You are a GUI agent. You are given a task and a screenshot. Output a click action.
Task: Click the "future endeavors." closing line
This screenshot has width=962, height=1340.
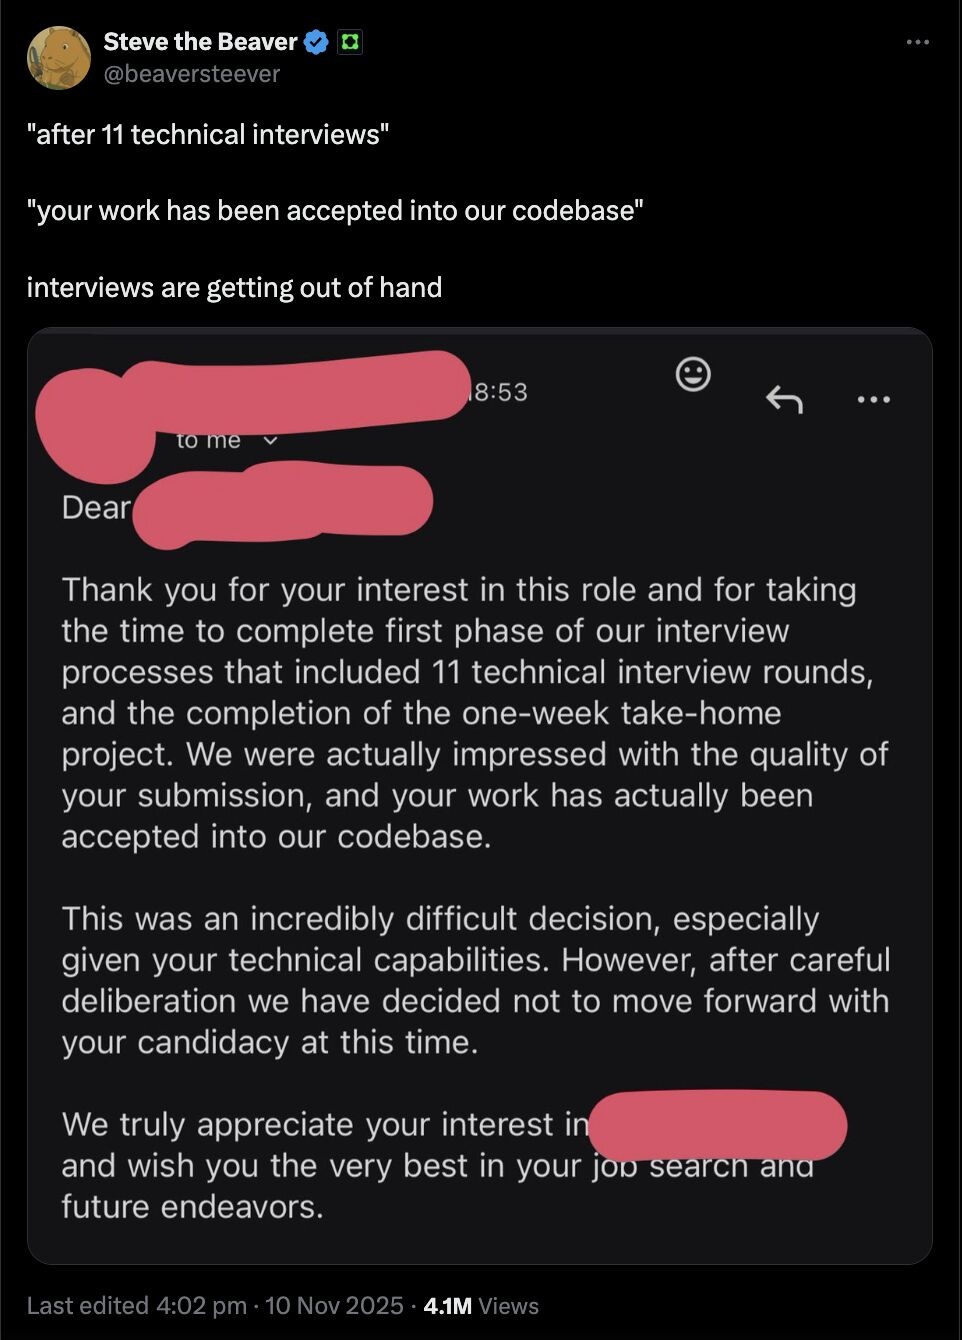(193, 1207)
